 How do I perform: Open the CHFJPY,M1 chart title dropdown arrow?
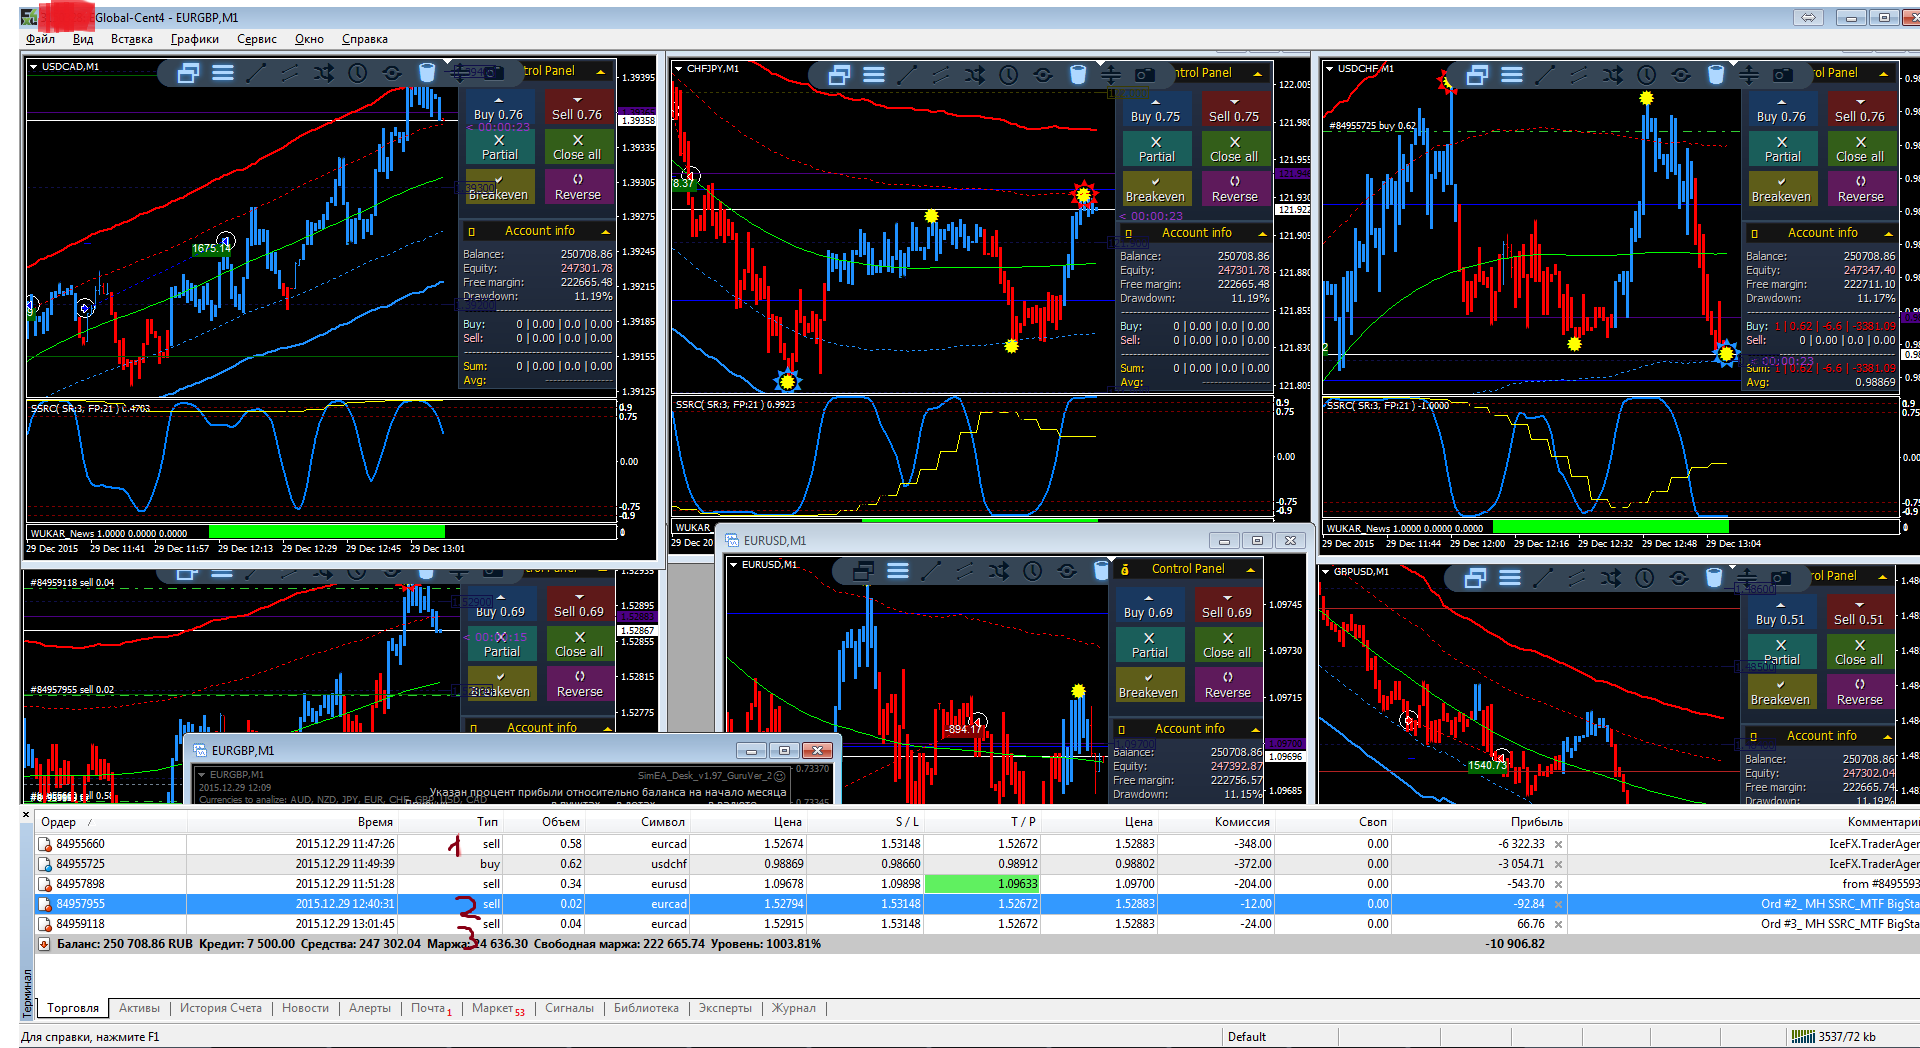point(679,69)
